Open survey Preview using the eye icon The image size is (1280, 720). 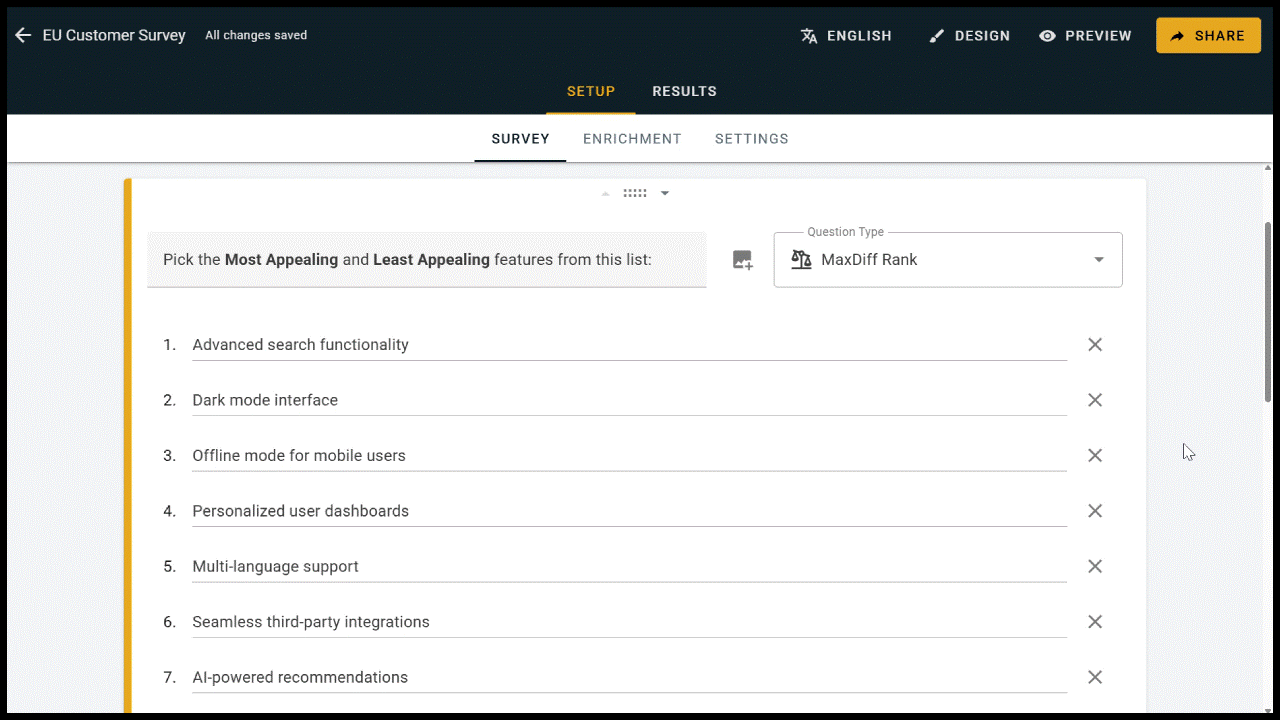coord(1047,35)
